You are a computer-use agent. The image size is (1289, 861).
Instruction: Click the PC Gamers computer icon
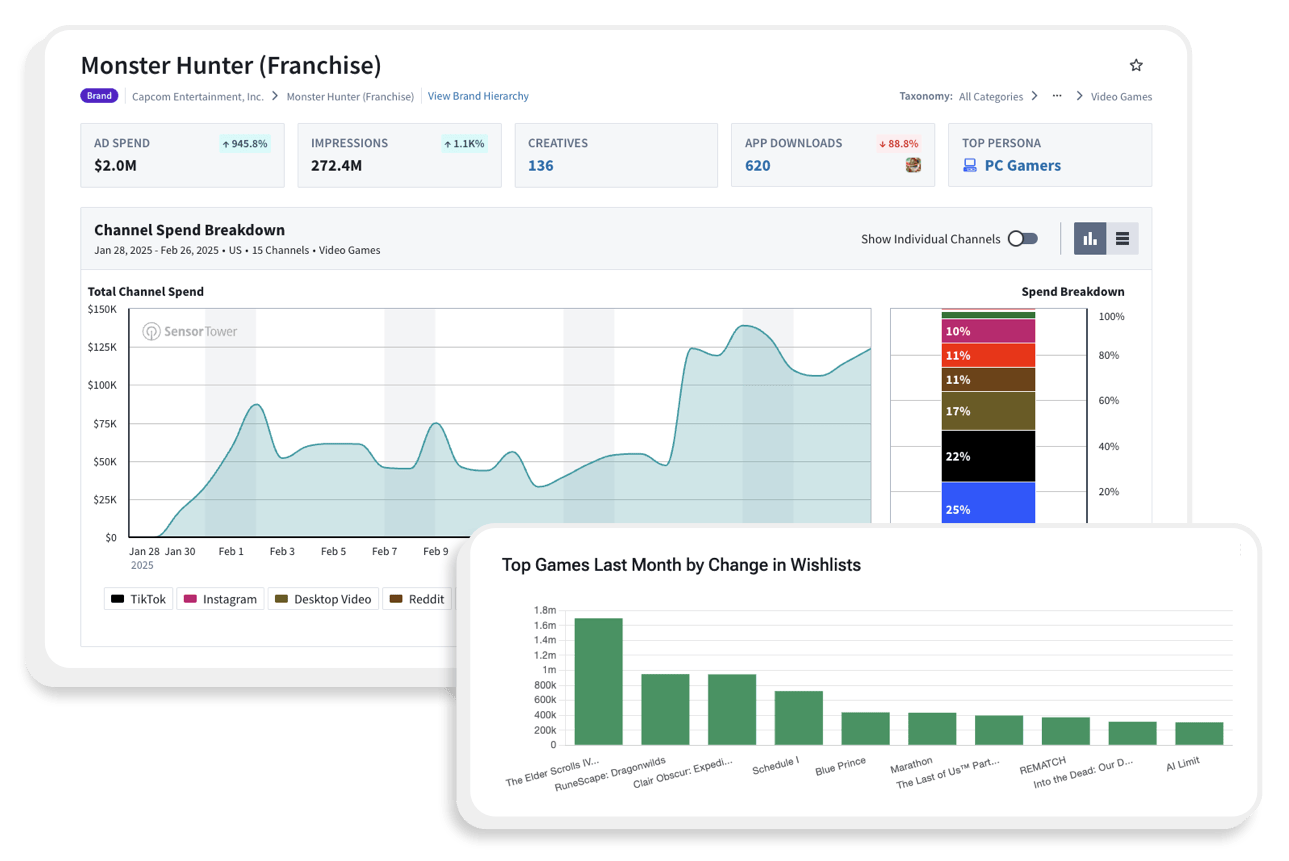tap(969, 166)
